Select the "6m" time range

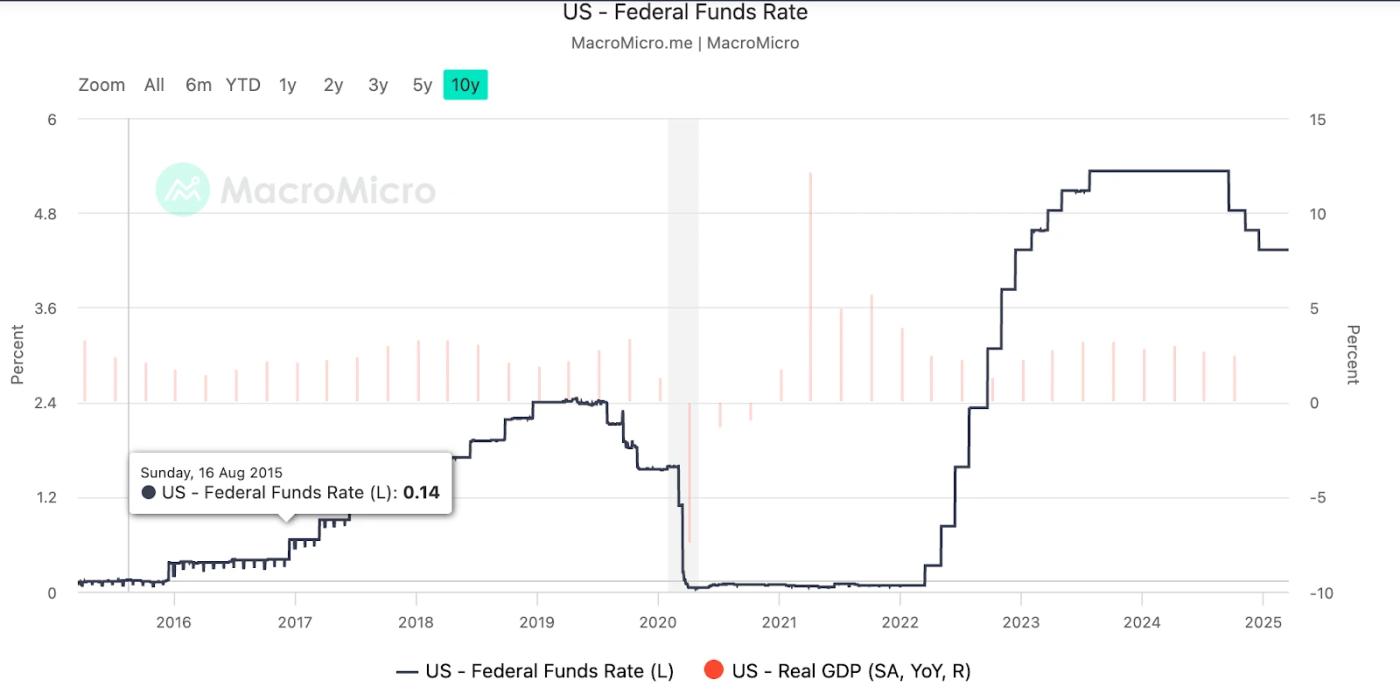(x=198, y=85)
